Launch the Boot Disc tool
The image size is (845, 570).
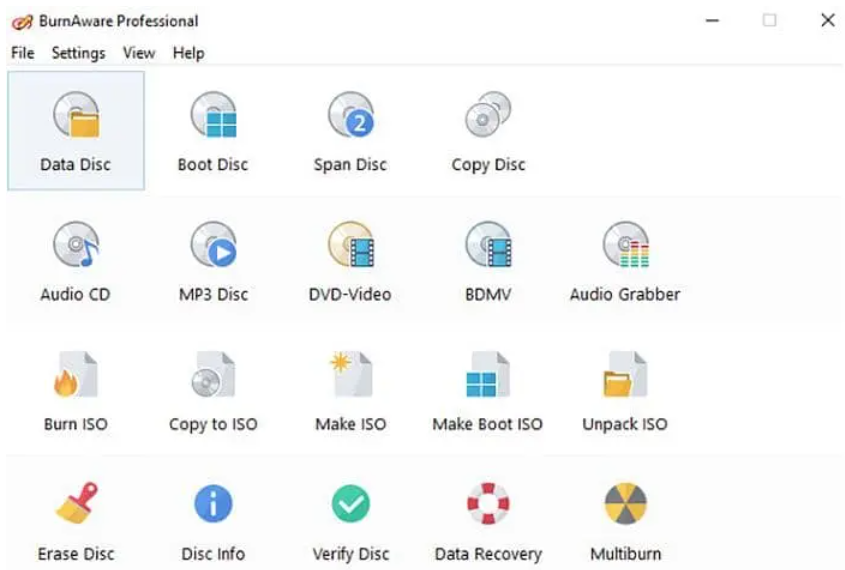coord(213,130)
